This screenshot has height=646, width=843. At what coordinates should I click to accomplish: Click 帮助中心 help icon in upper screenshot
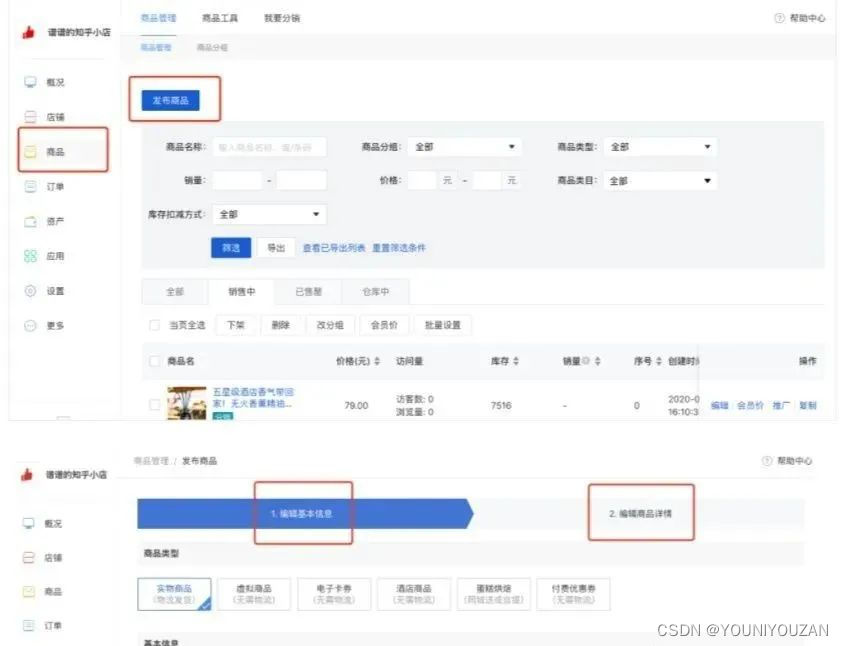[x=780, y=18]
